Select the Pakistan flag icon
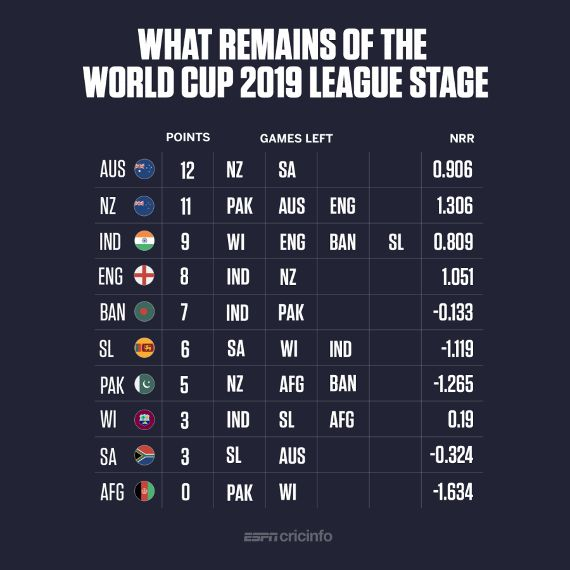The image size is (570, 570). point(144,384)
